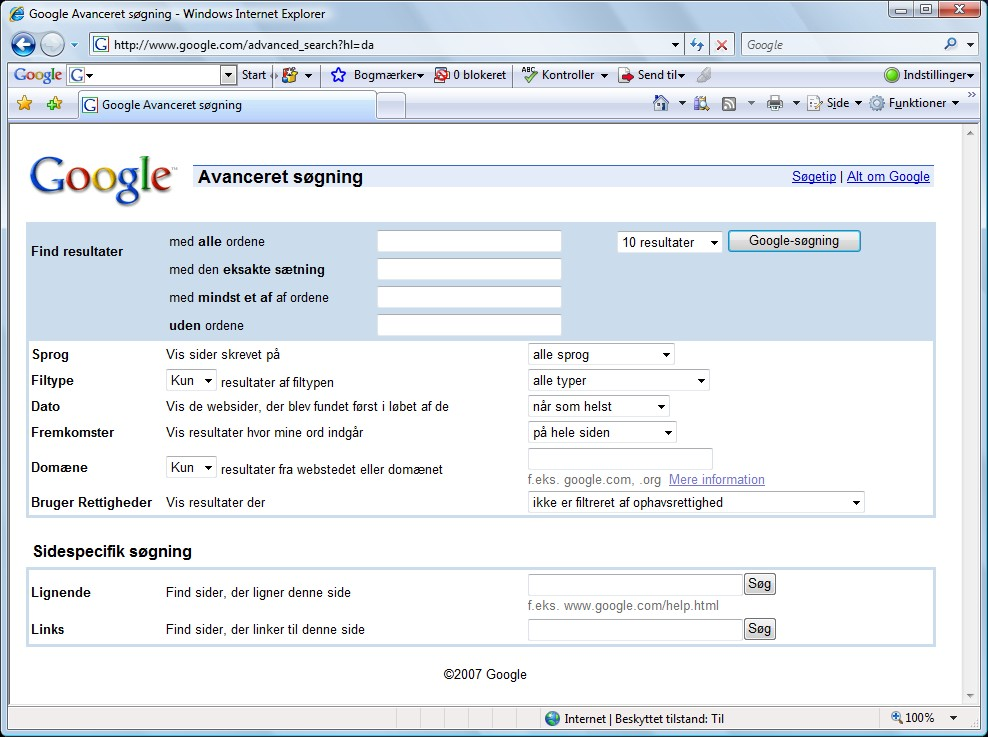Click the Bogmærker star icon

tap(338, 75)
